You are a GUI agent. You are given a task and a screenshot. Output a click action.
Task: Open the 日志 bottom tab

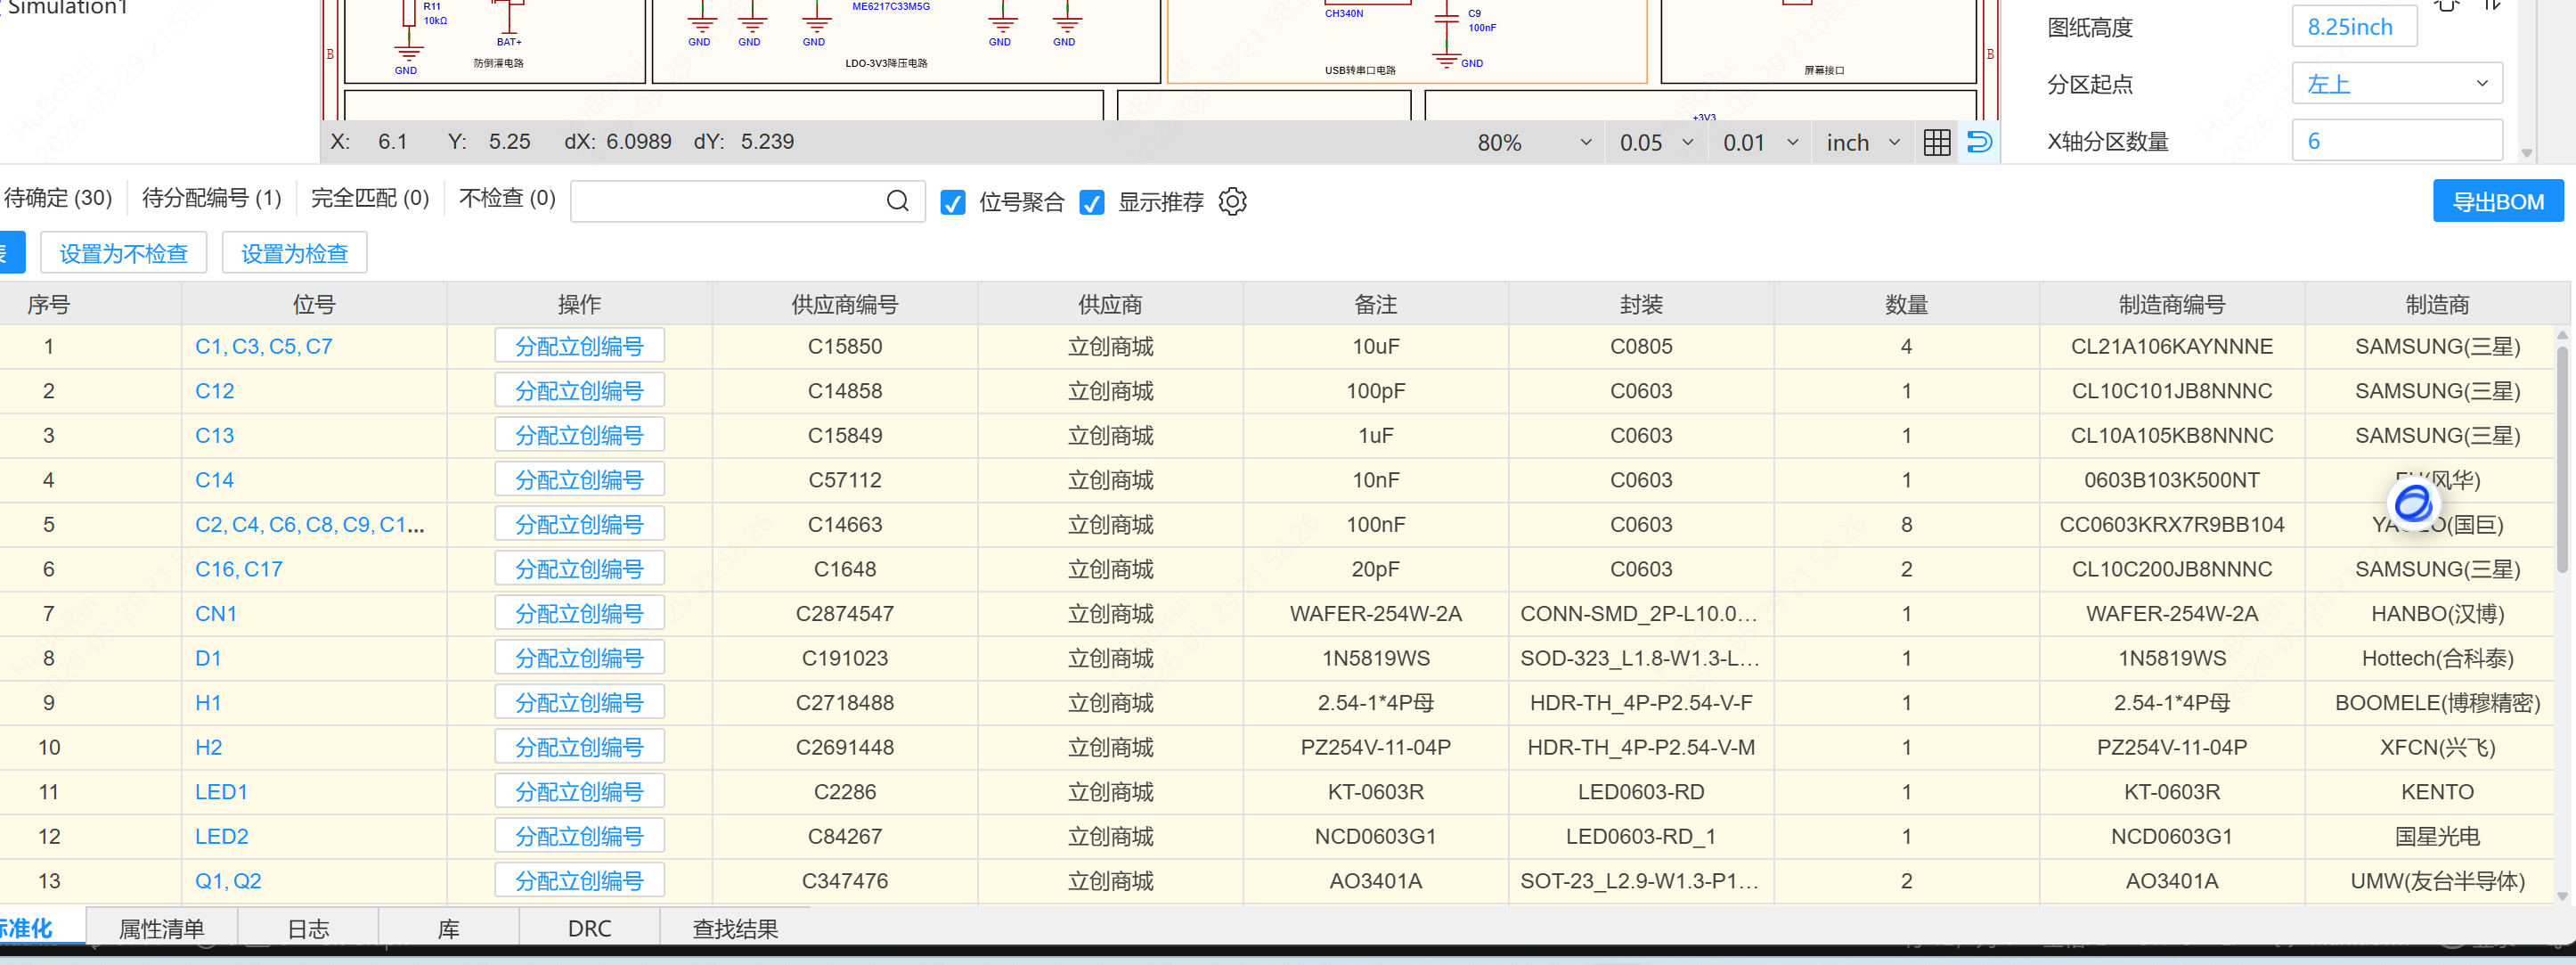(x=308, y=928)
